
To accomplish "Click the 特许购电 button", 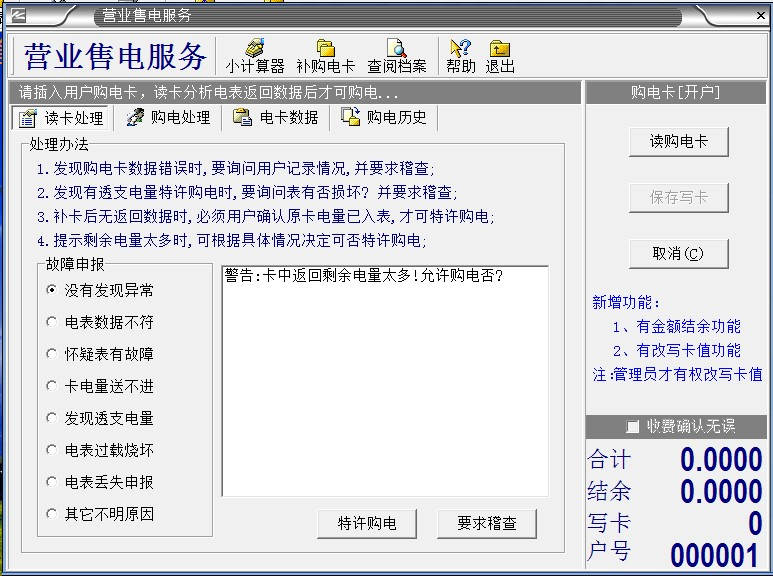I will 367,523.
